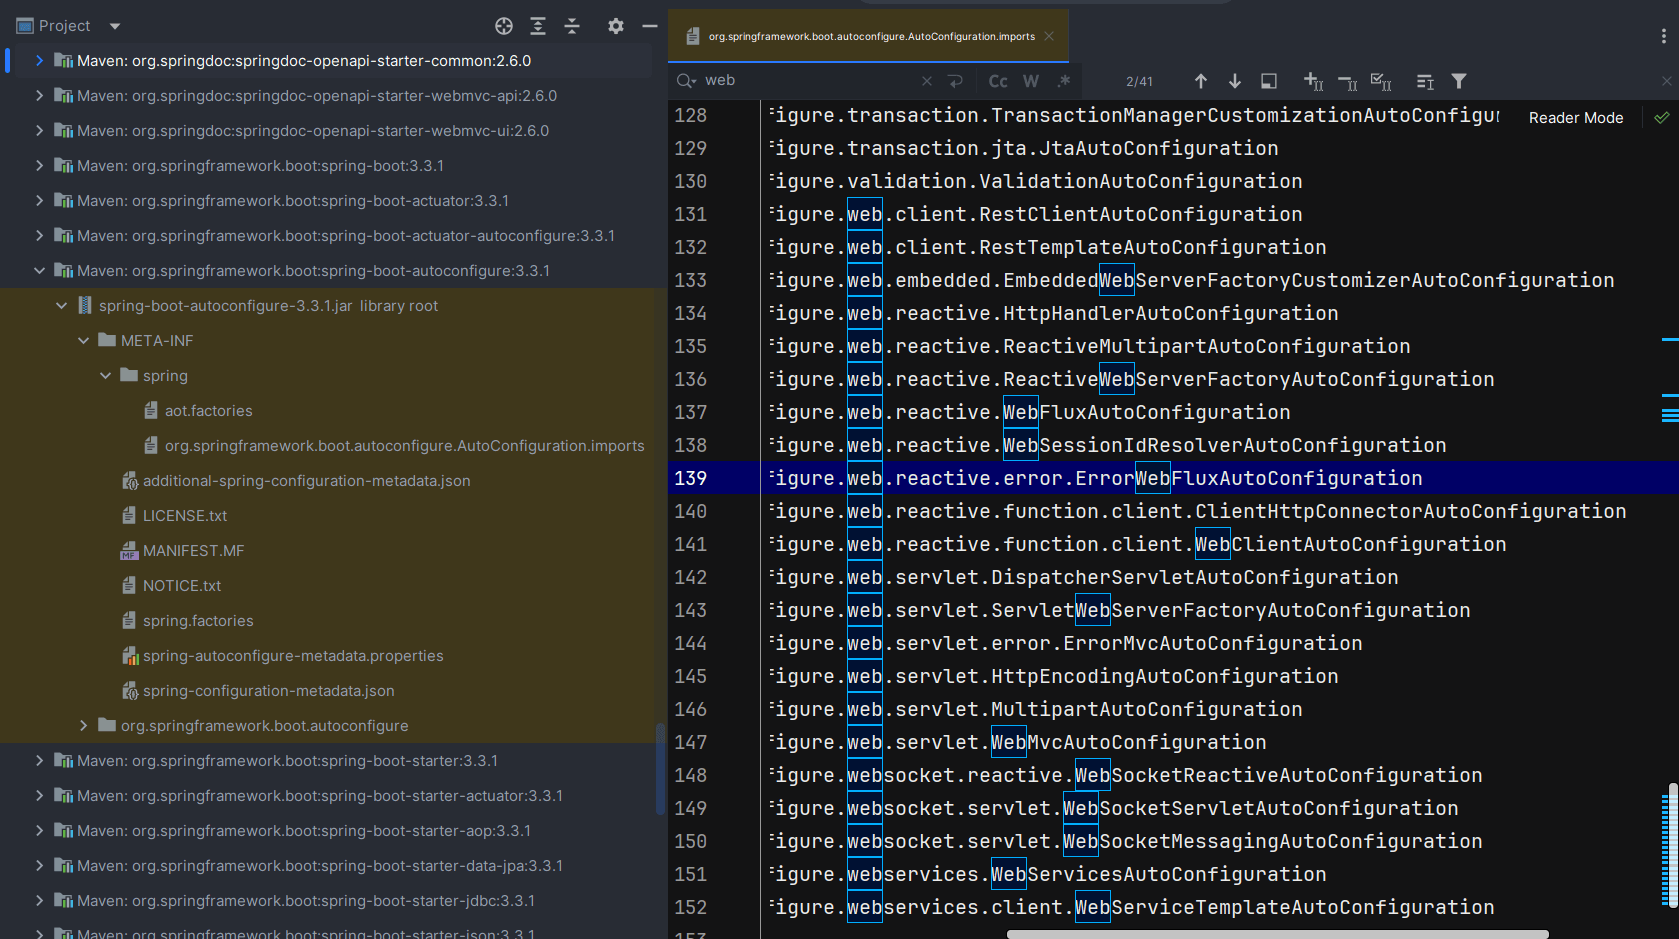Collapse the META-INF folder
Screen dimensions: 1679x939
click(83, 341)
